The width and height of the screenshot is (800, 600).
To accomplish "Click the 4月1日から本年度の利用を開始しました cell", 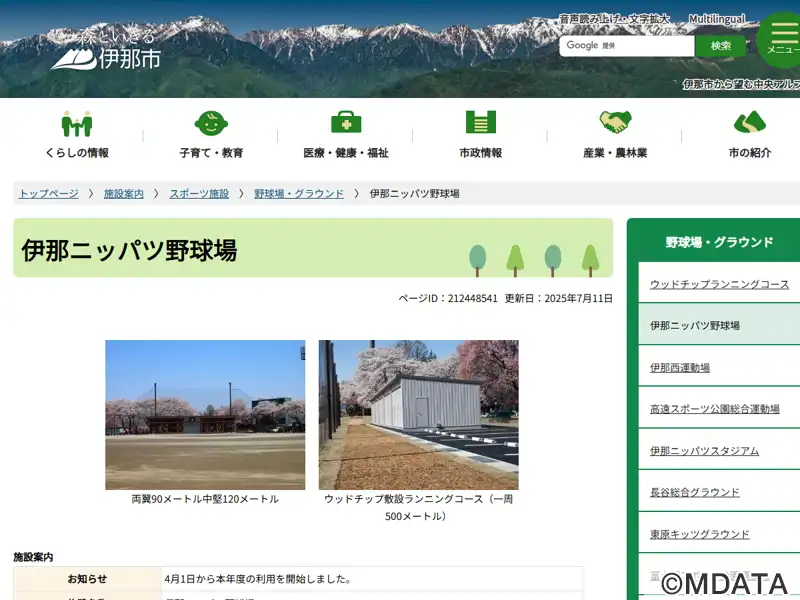I will 372,579.
